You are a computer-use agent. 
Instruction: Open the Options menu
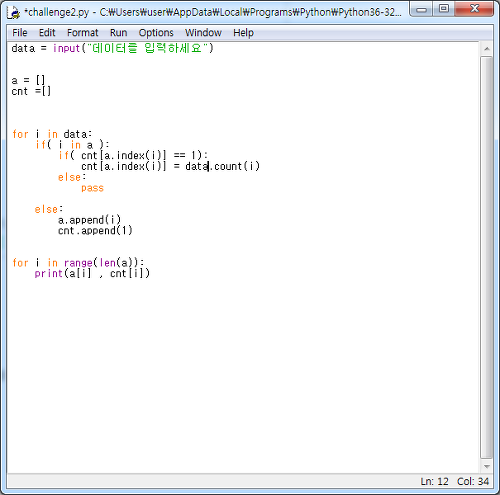156,33
